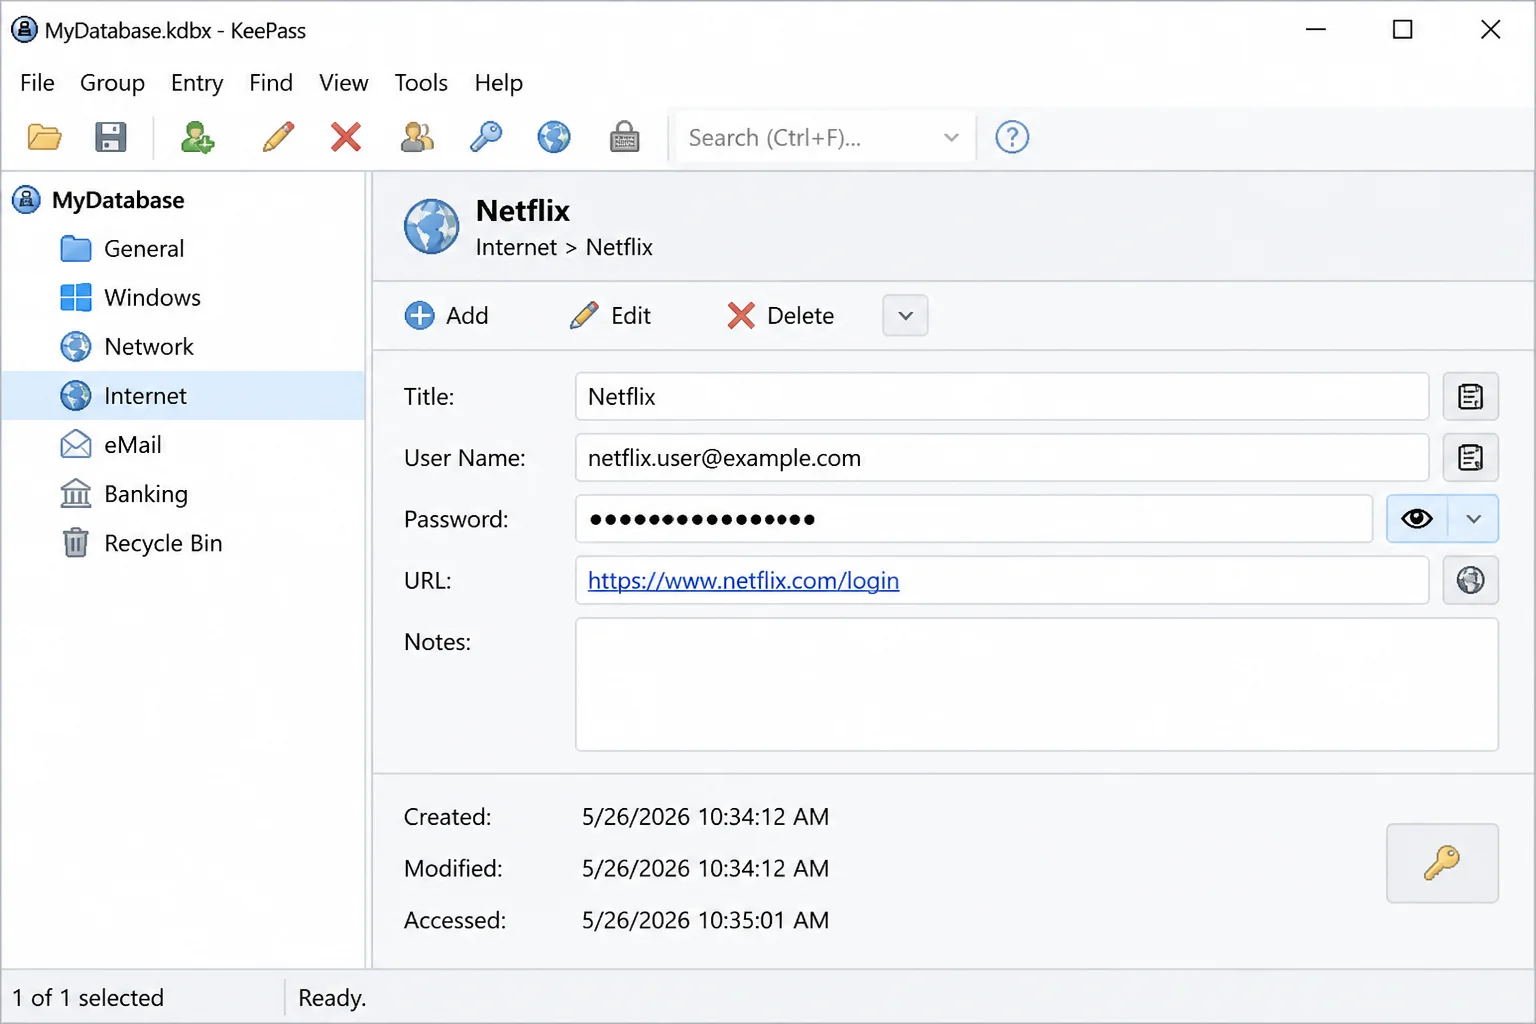Click the Edit entry button
The height and width of the screenshot is (1024, 1536).
(x=610, y=316)
